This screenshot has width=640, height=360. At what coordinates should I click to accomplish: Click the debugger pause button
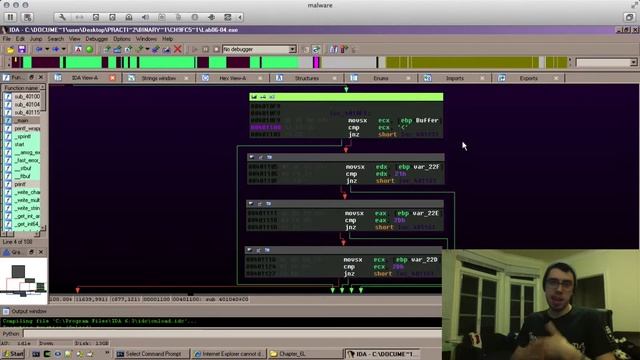click(x=205, y=49)
